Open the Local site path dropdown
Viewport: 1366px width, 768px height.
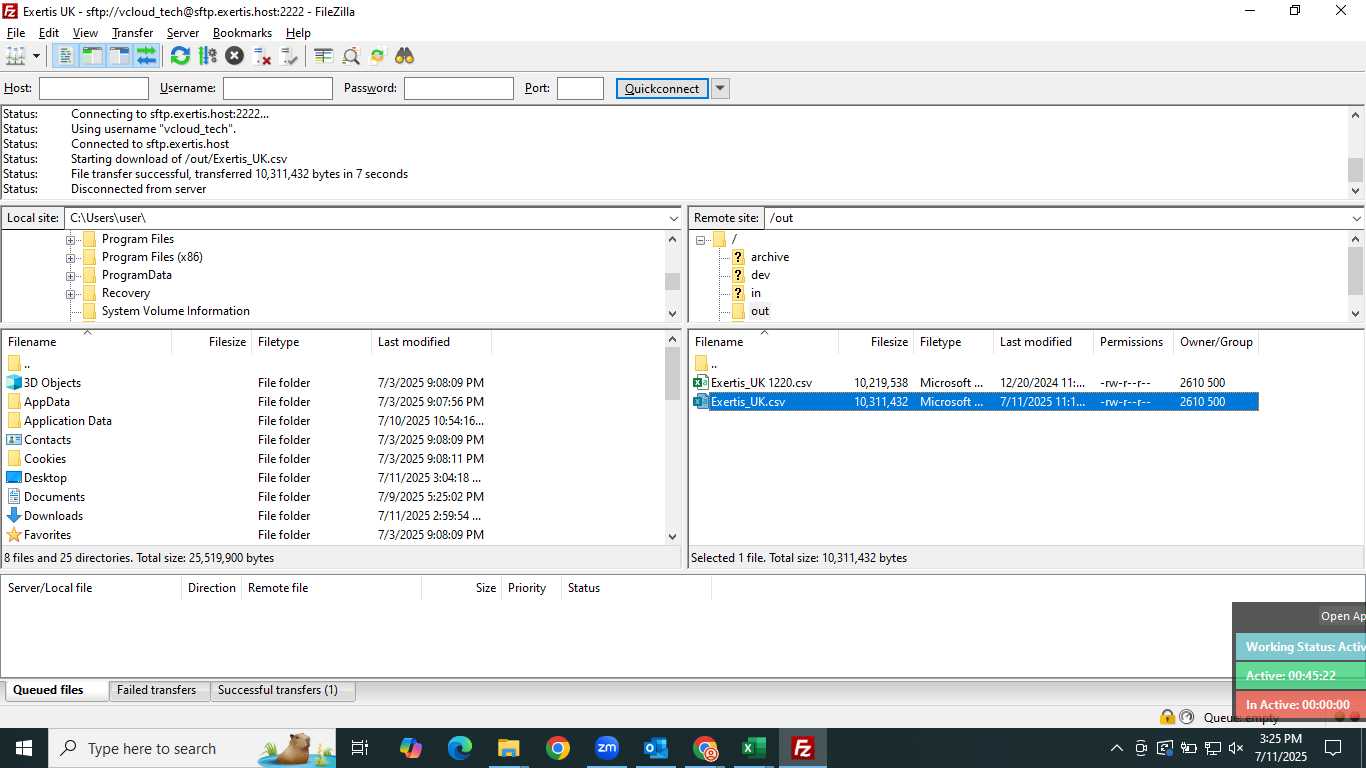pos(674,218)
